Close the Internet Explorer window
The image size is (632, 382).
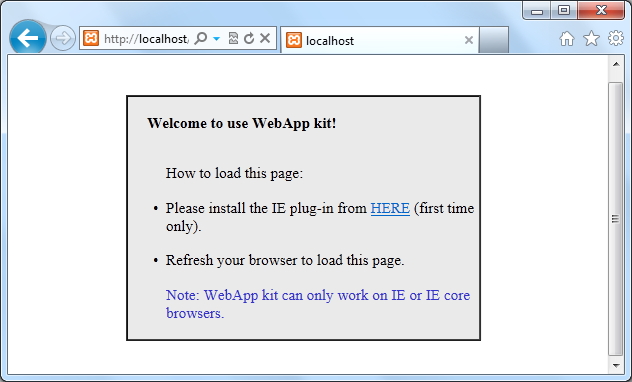click(x=601, y=10)
